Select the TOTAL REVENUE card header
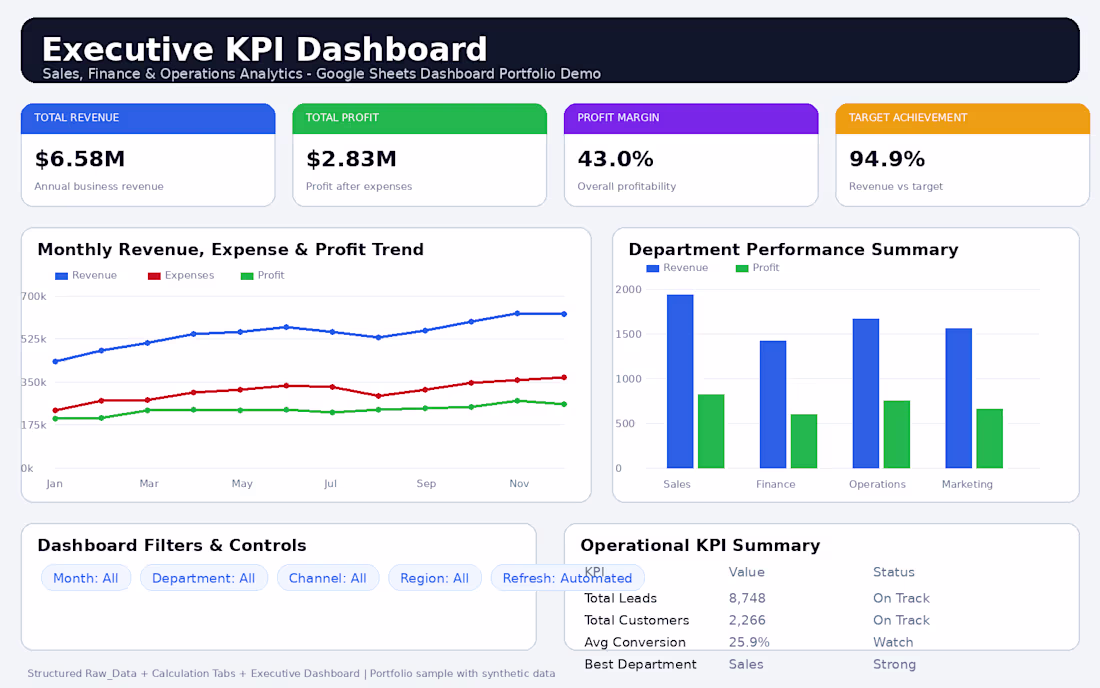 click(148, 118)
